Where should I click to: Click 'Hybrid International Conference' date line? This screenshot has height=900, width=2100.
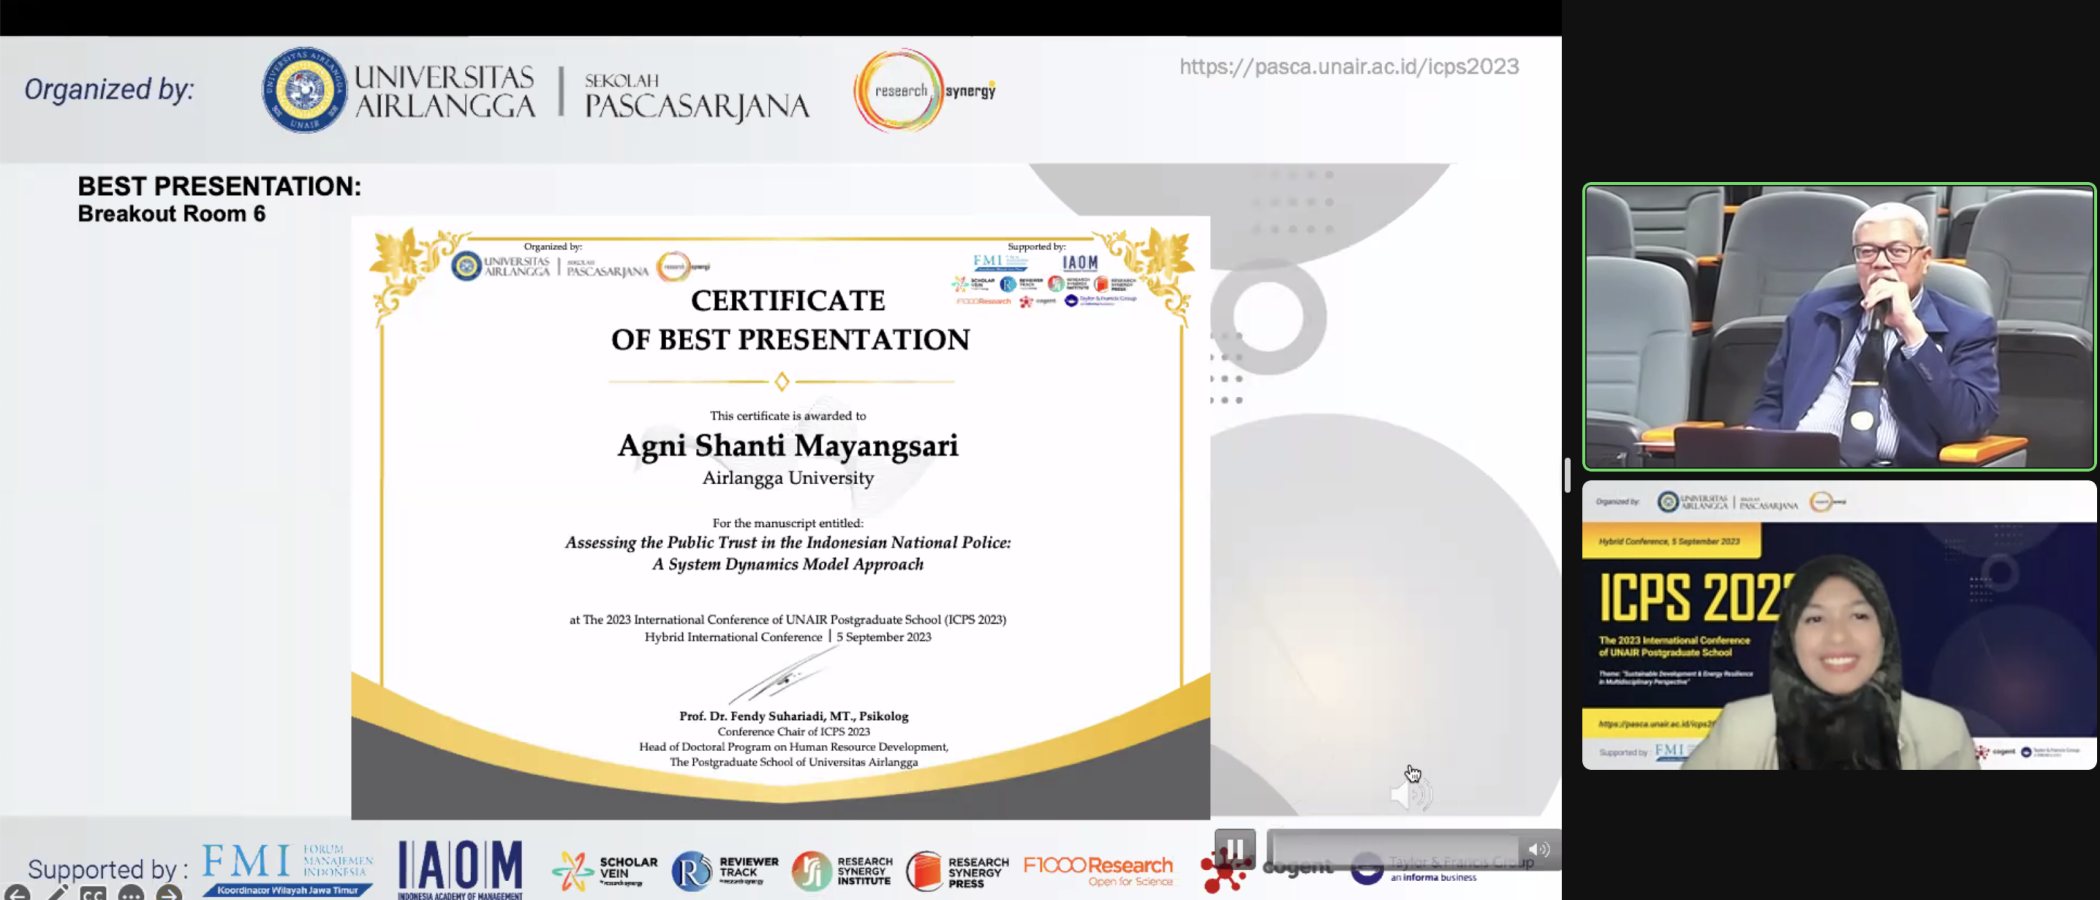click(788, 637)
